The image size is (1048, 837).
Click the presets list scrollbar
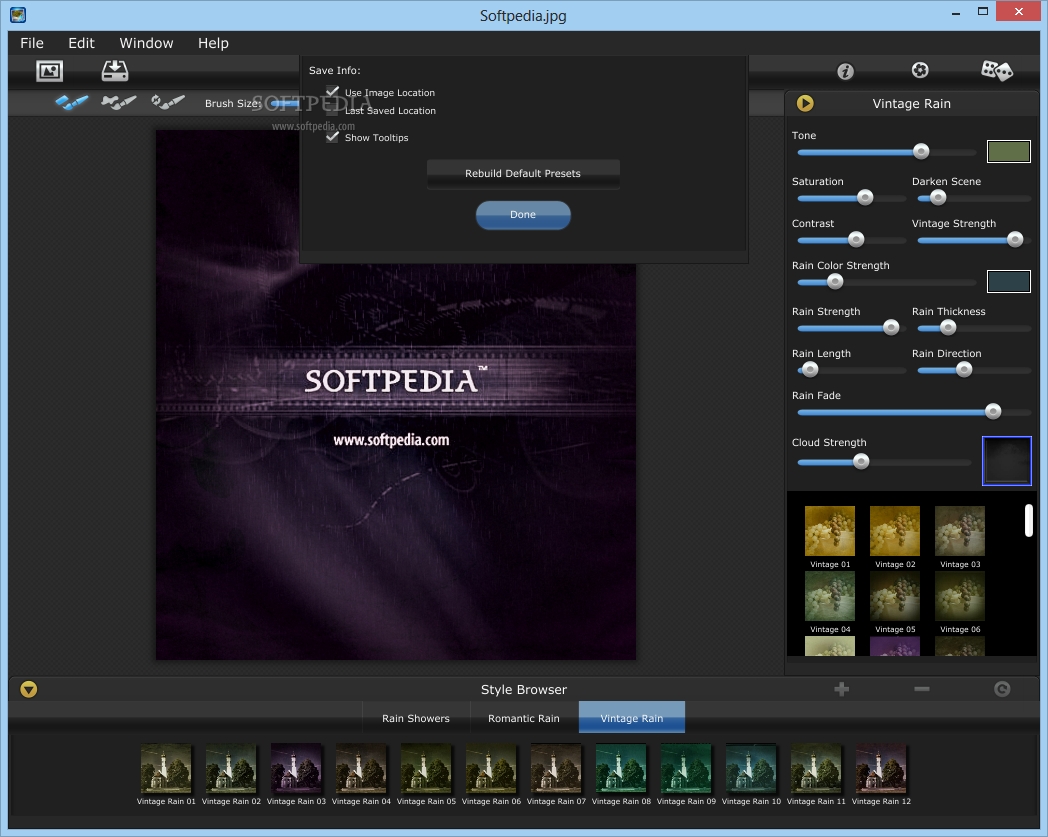click(1029, 520)
